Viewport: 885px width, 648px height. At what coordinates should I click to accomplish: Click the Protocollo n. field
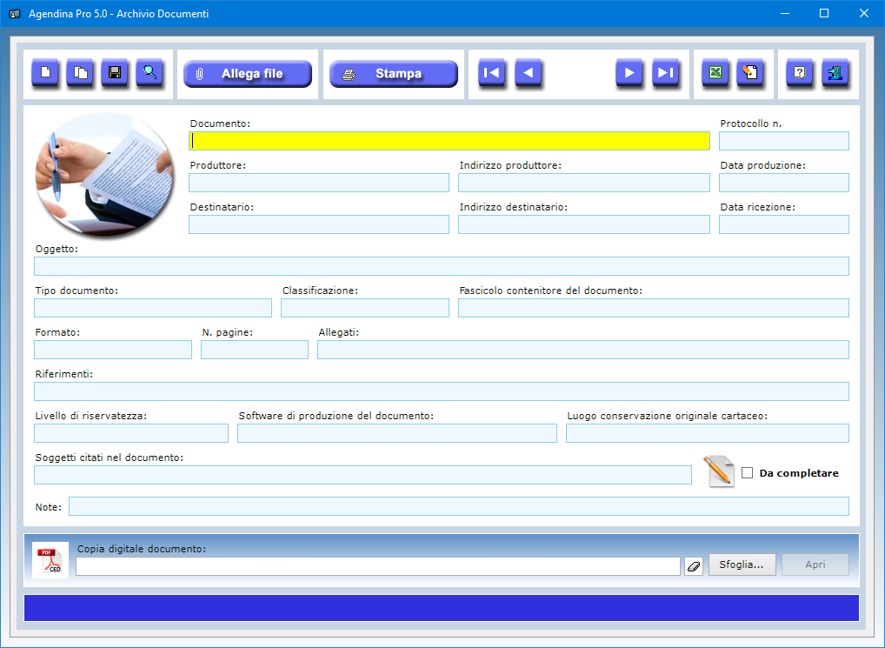[784, 141]
